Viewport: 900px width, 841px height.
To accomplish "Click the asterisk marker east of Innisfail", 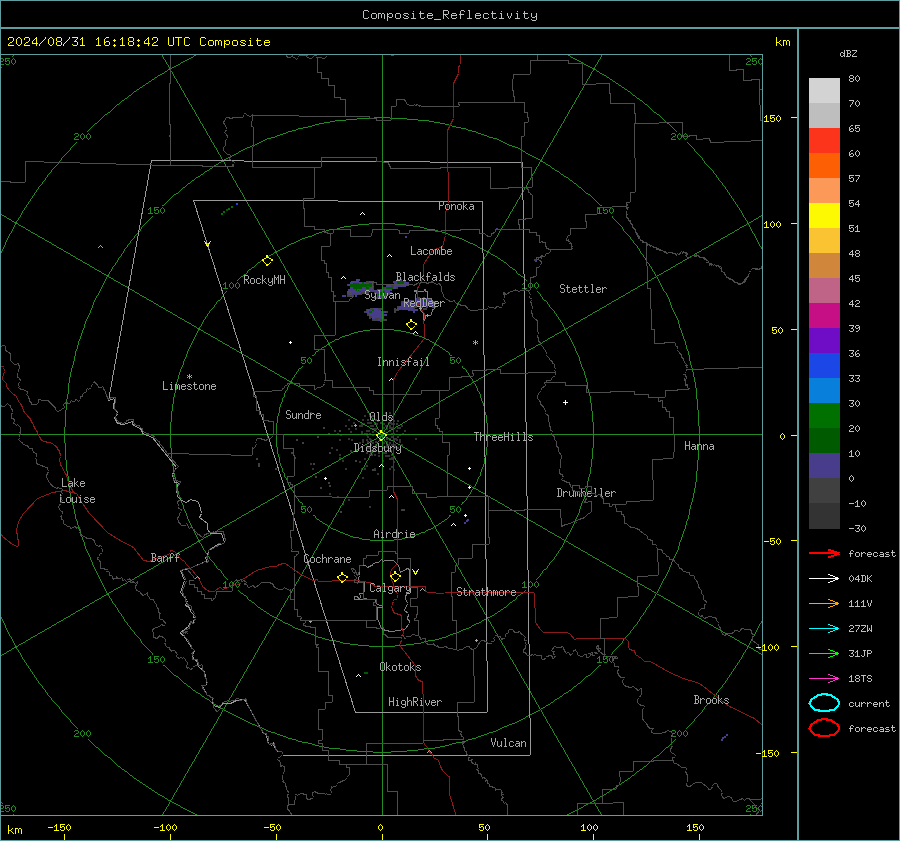I will point(475,343).
